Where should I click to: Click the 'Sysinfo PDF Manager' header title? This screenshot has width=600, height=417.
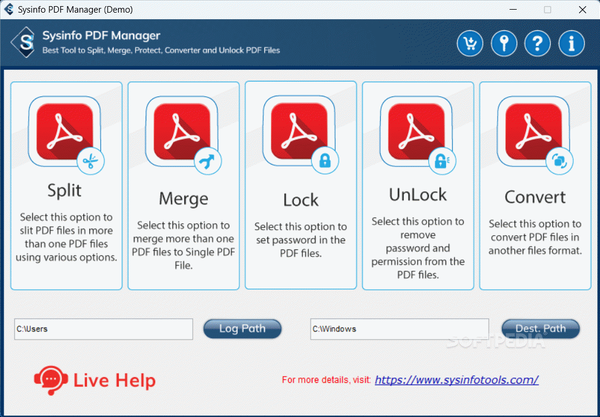(101, 36)
